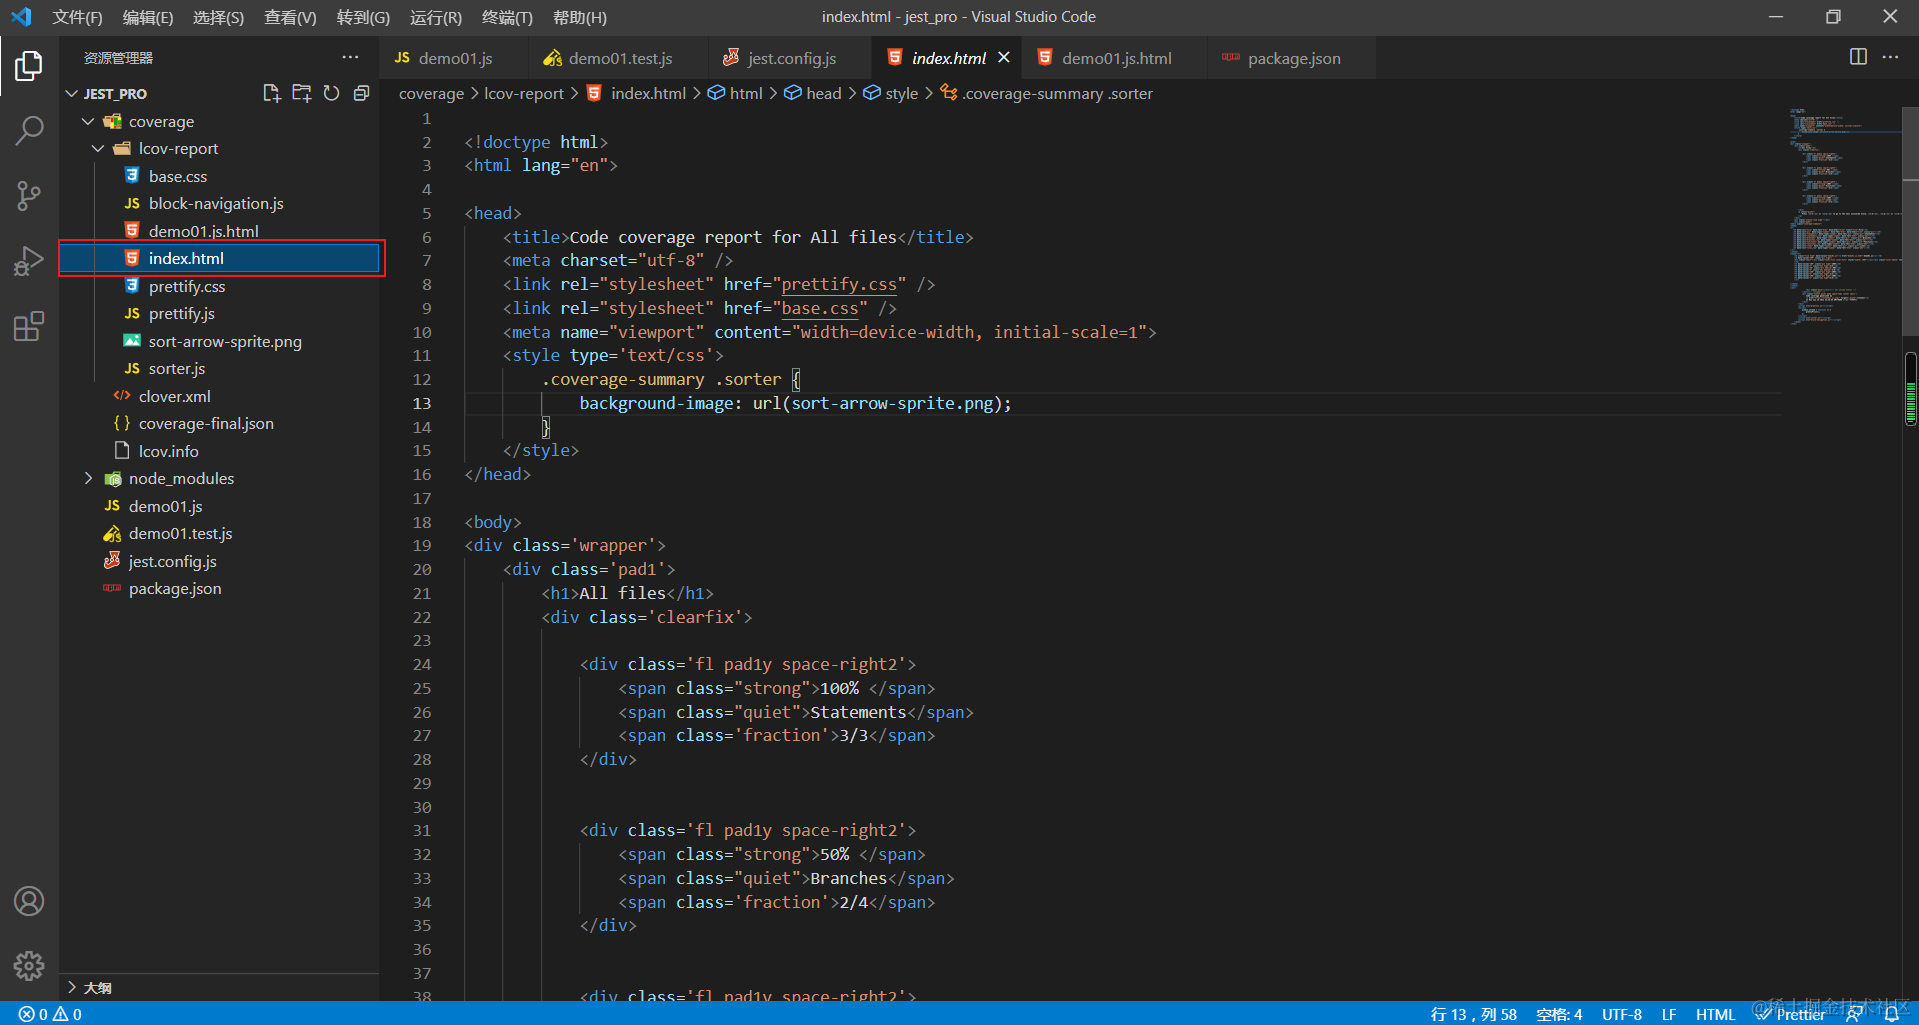Open the Terminal menu in menu bar
This screenshot has height=1025, width=1919.
[x=506, y=17]
